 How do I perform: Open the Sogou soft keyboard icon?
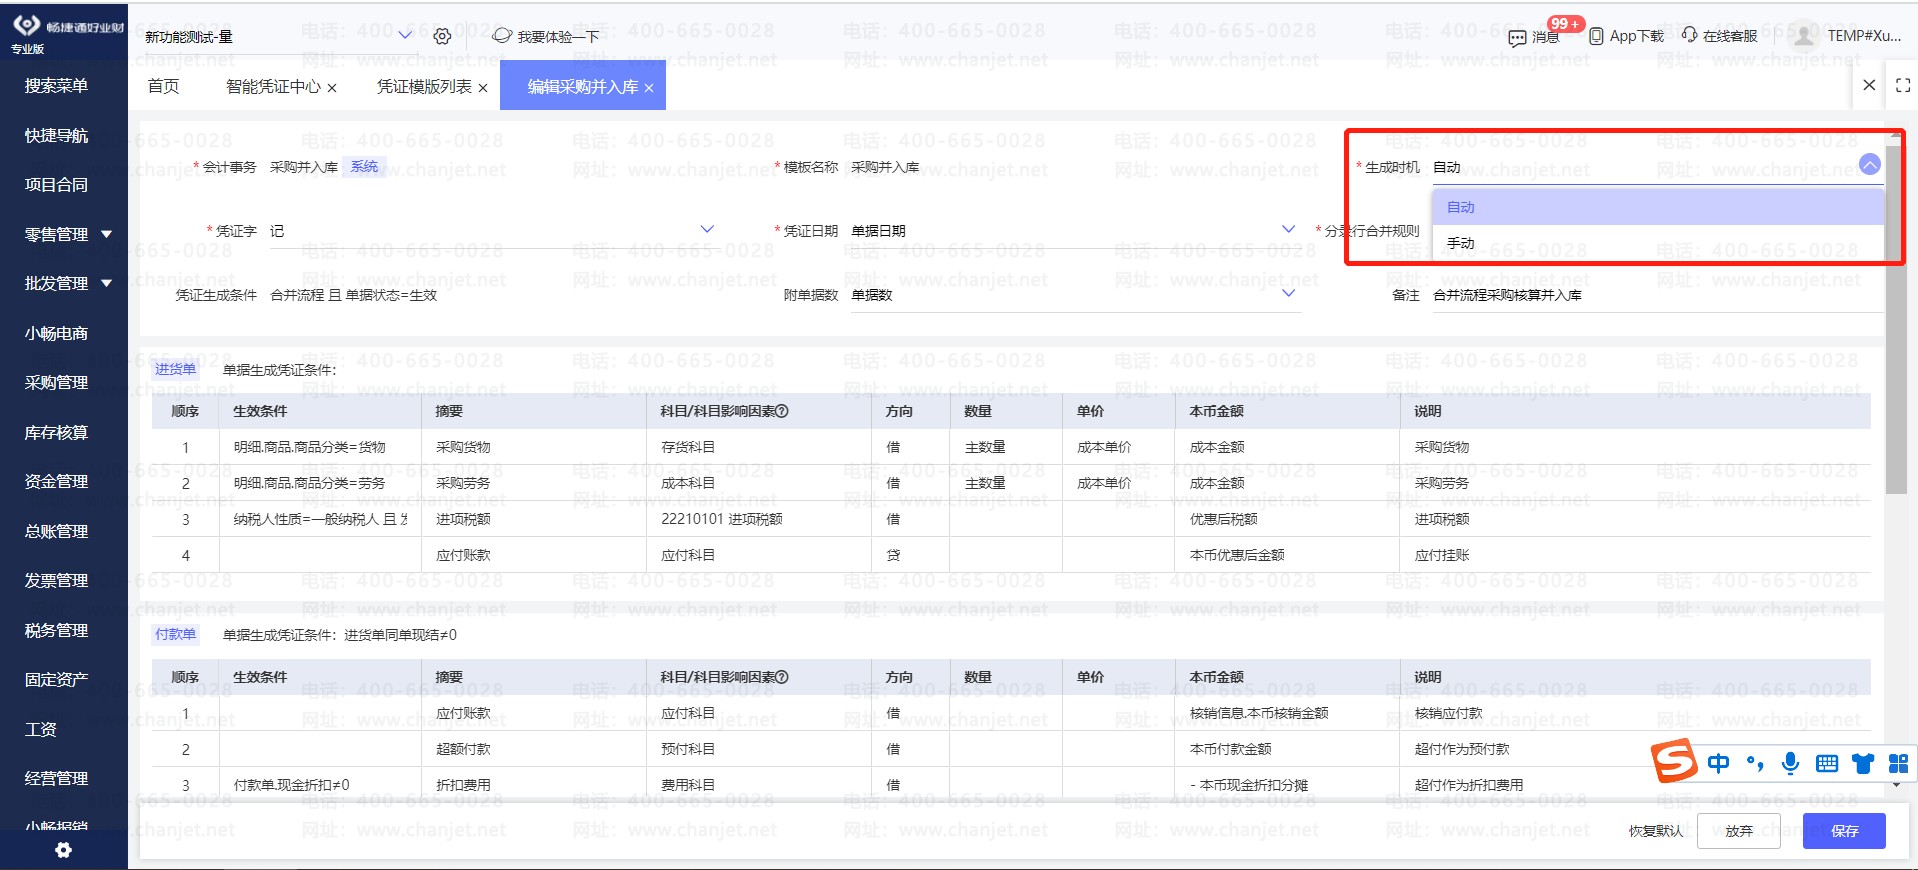[x=1827, y=764]
